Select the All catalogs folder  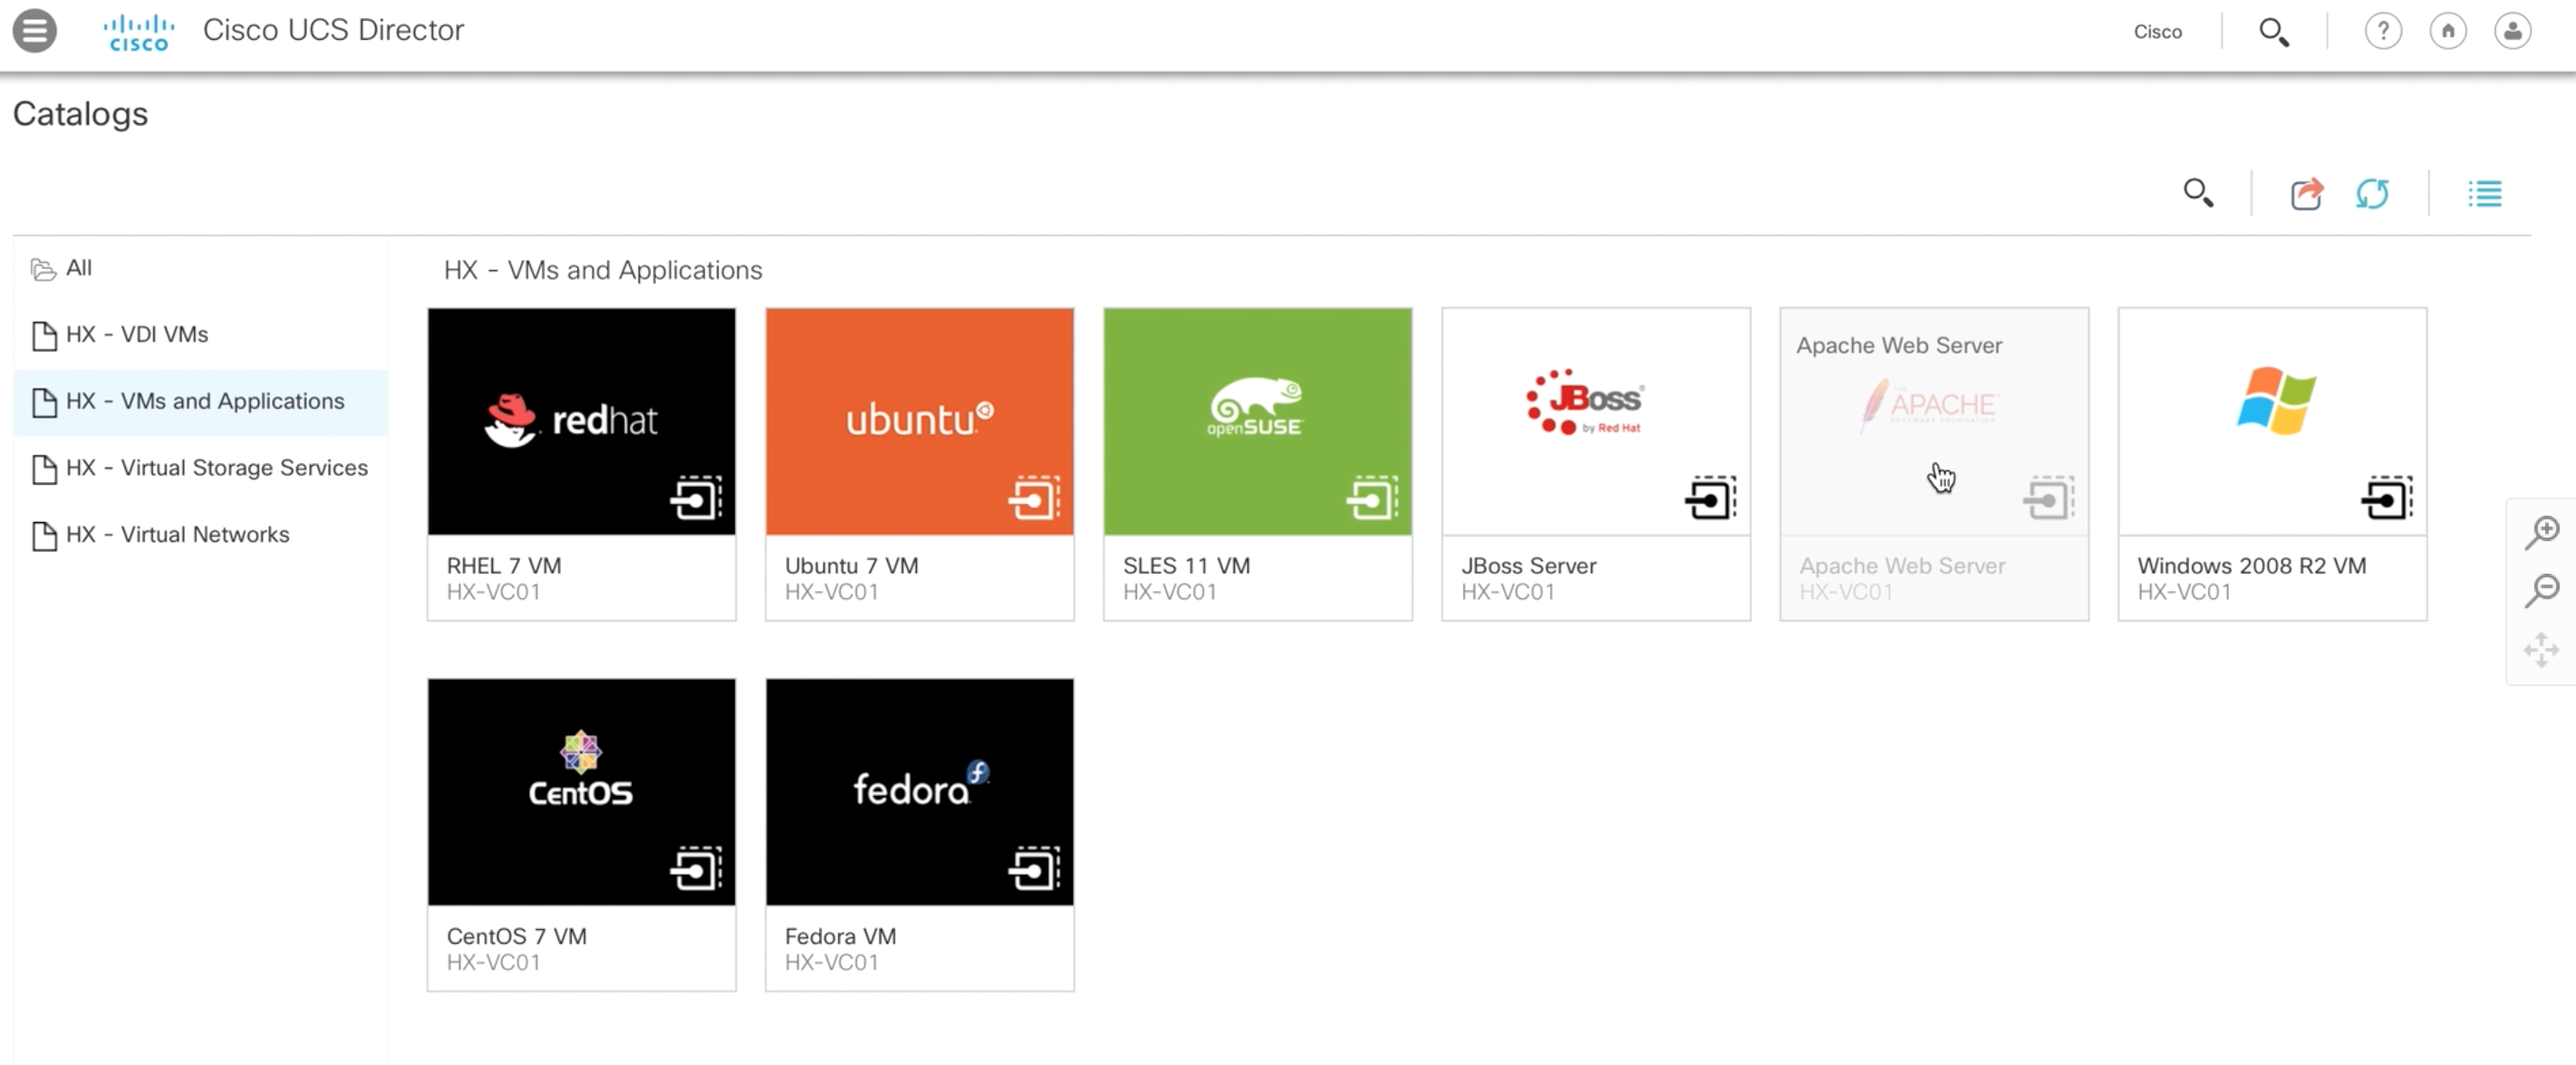click(78, 268)
